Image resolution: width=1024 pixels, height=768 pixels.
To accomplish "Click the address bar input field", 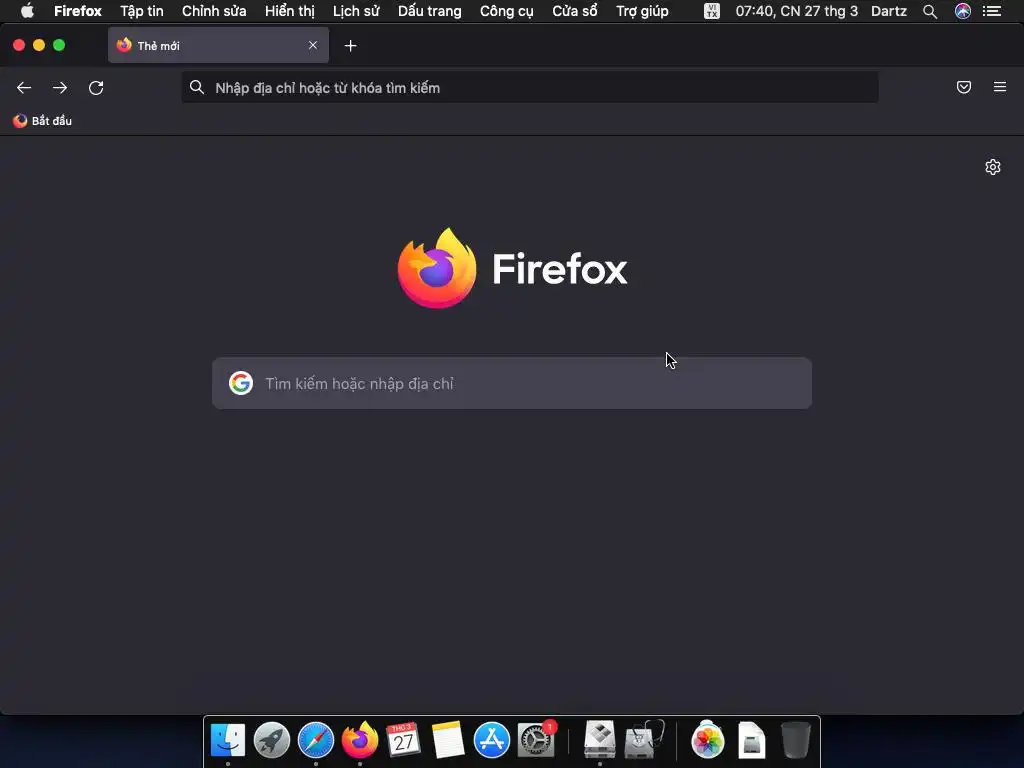I will click(530, 88).
